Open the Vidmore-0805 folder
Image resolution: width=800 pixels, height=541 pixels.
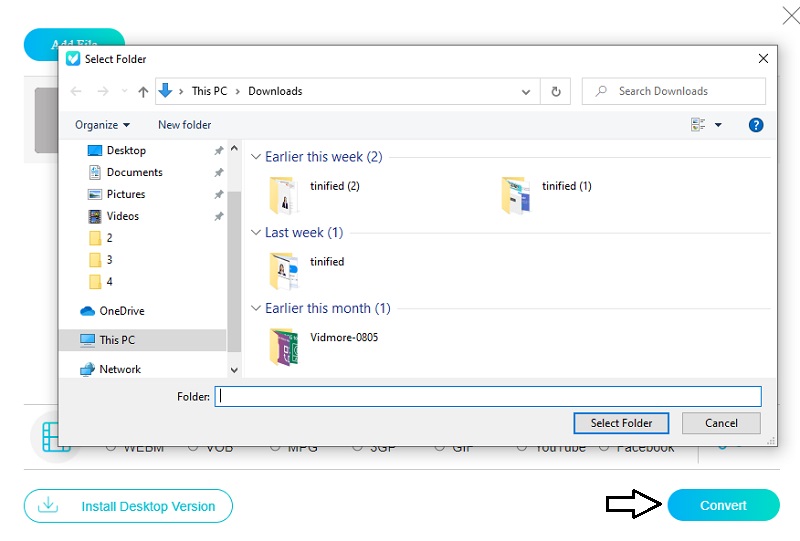click(284, 345)
